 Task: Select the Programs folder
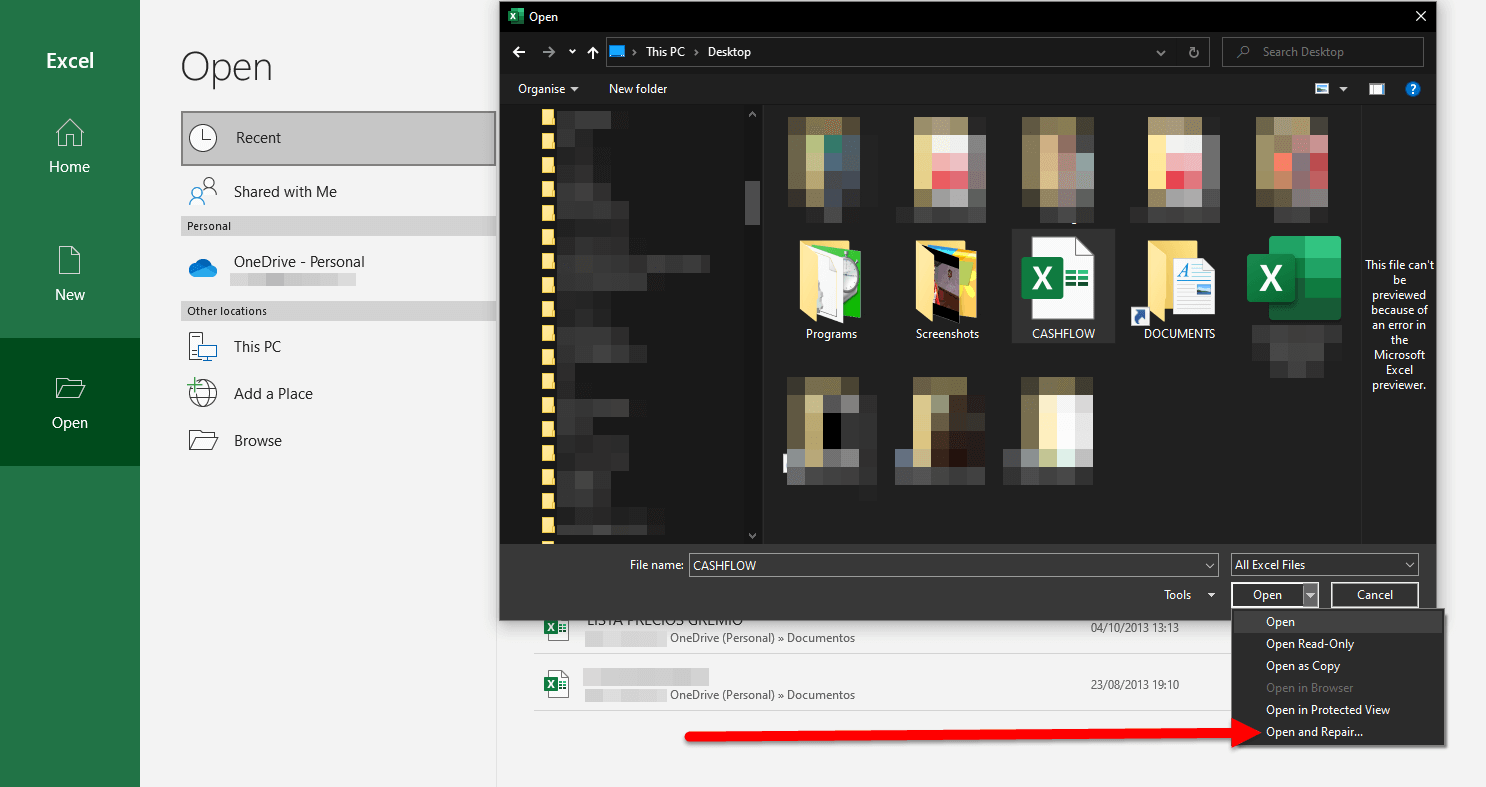831,290
